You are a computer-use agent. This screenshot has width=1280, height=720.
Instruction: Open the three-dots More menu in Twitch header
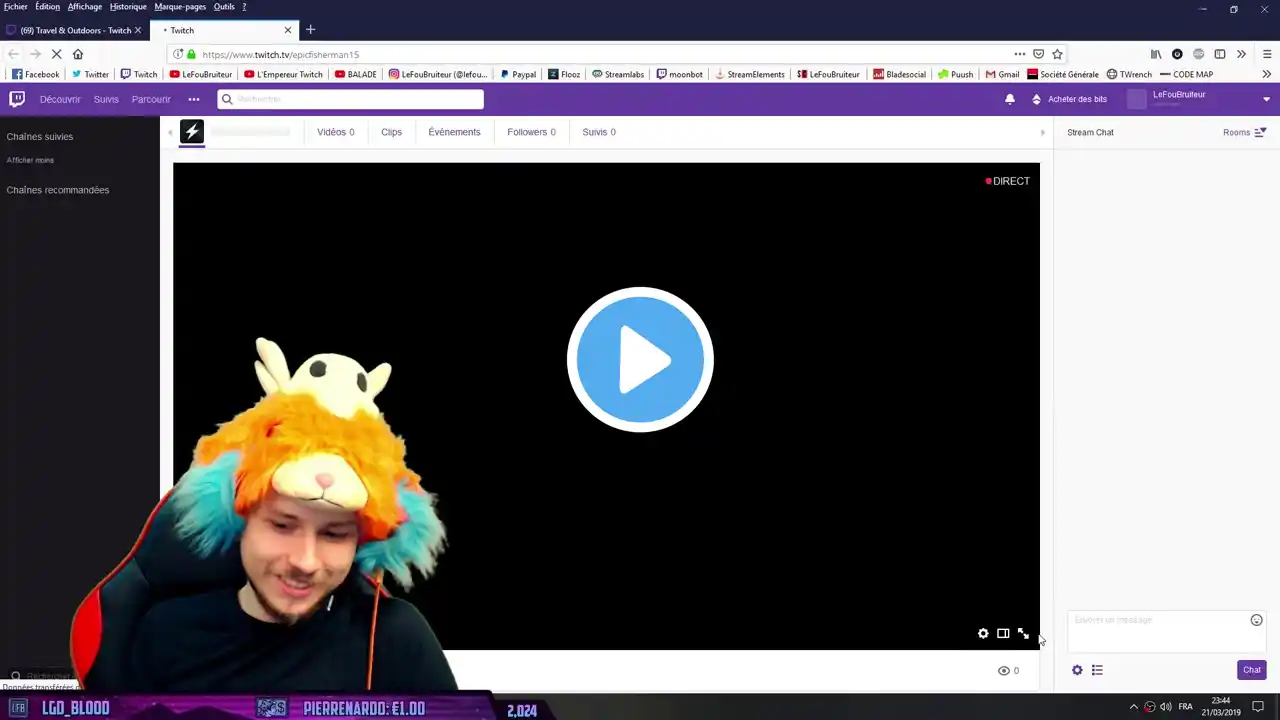tap(194, 99)
